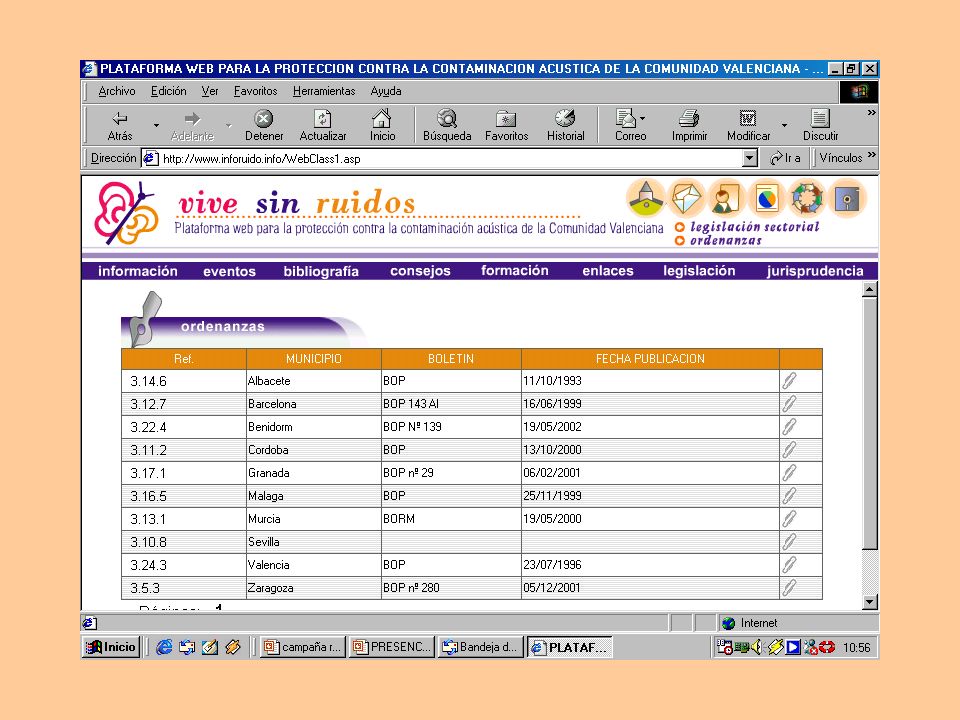This screenshot has width=960, height=720.
Task: Expand the Atrás history dropdown arrow
Action: click(156, 126)
